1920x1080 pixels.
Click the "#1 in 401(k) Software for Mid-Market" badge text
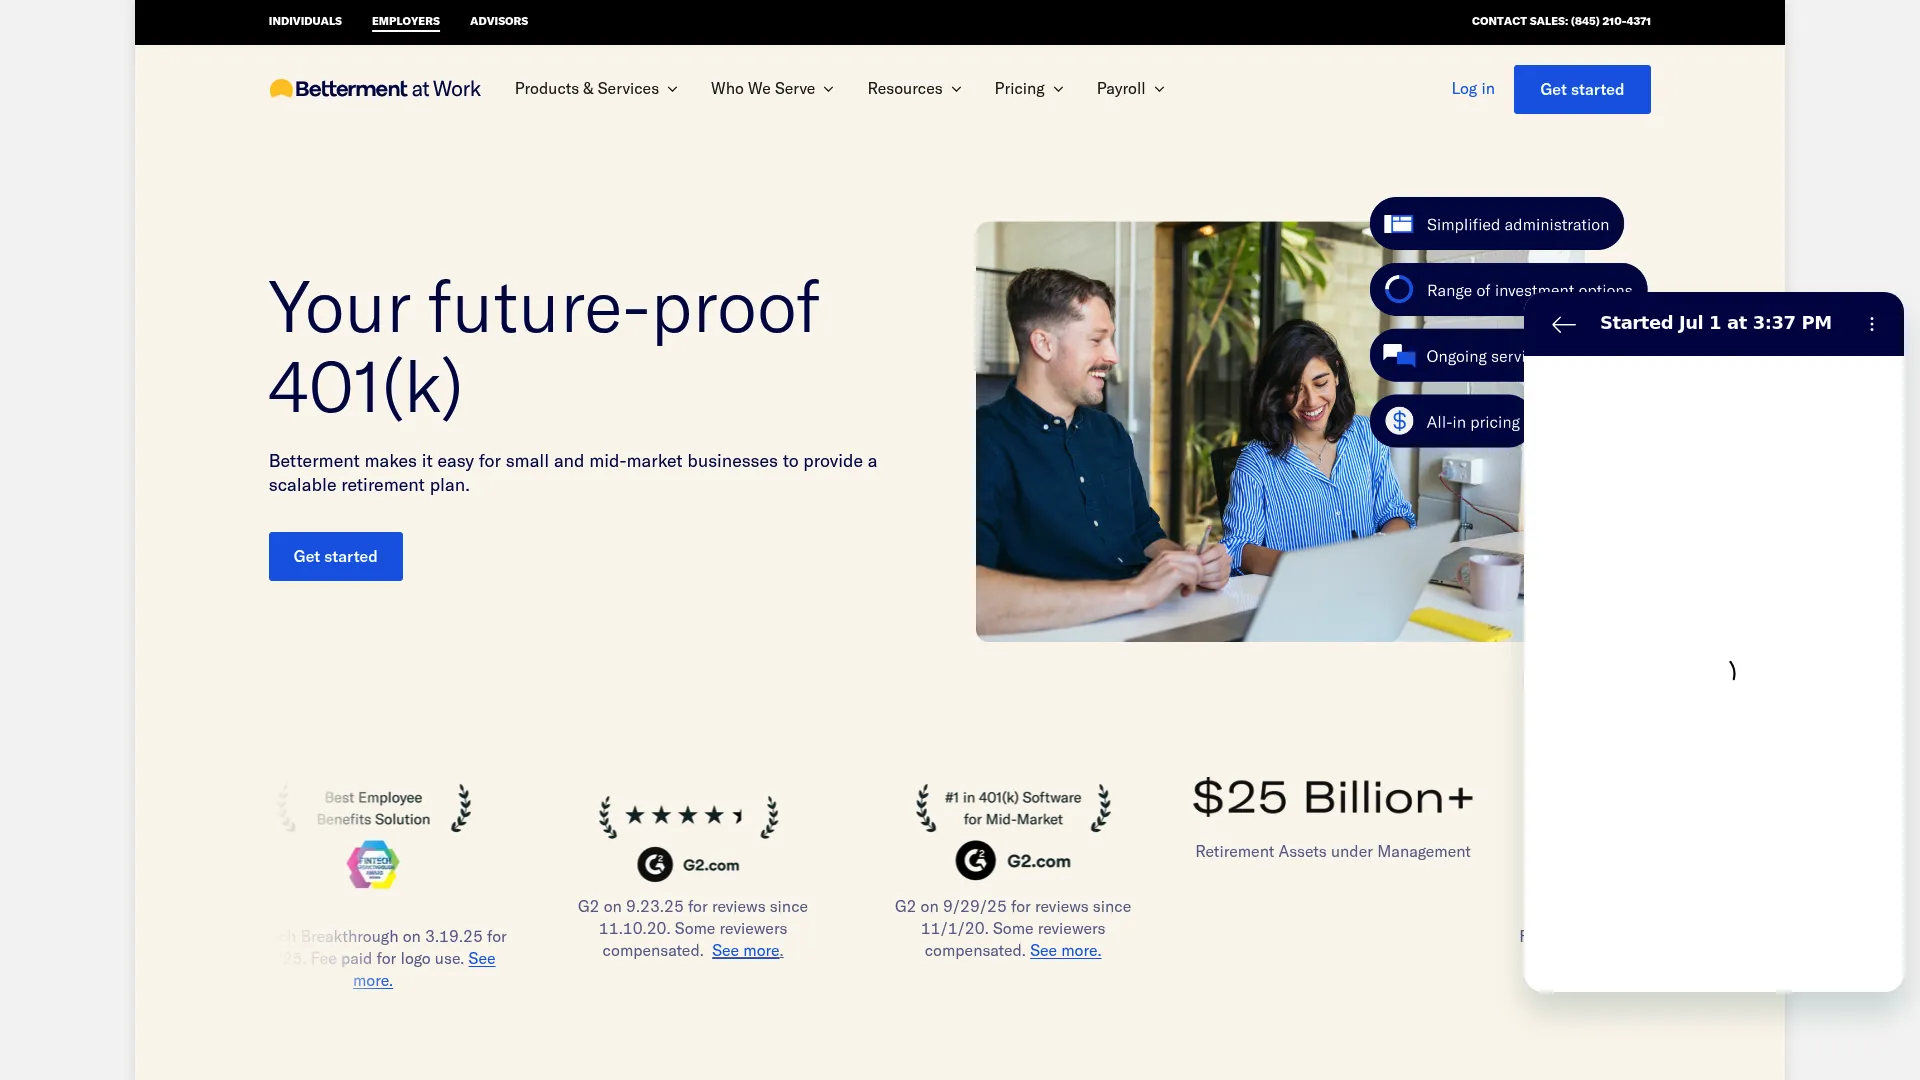point(1013,808)
